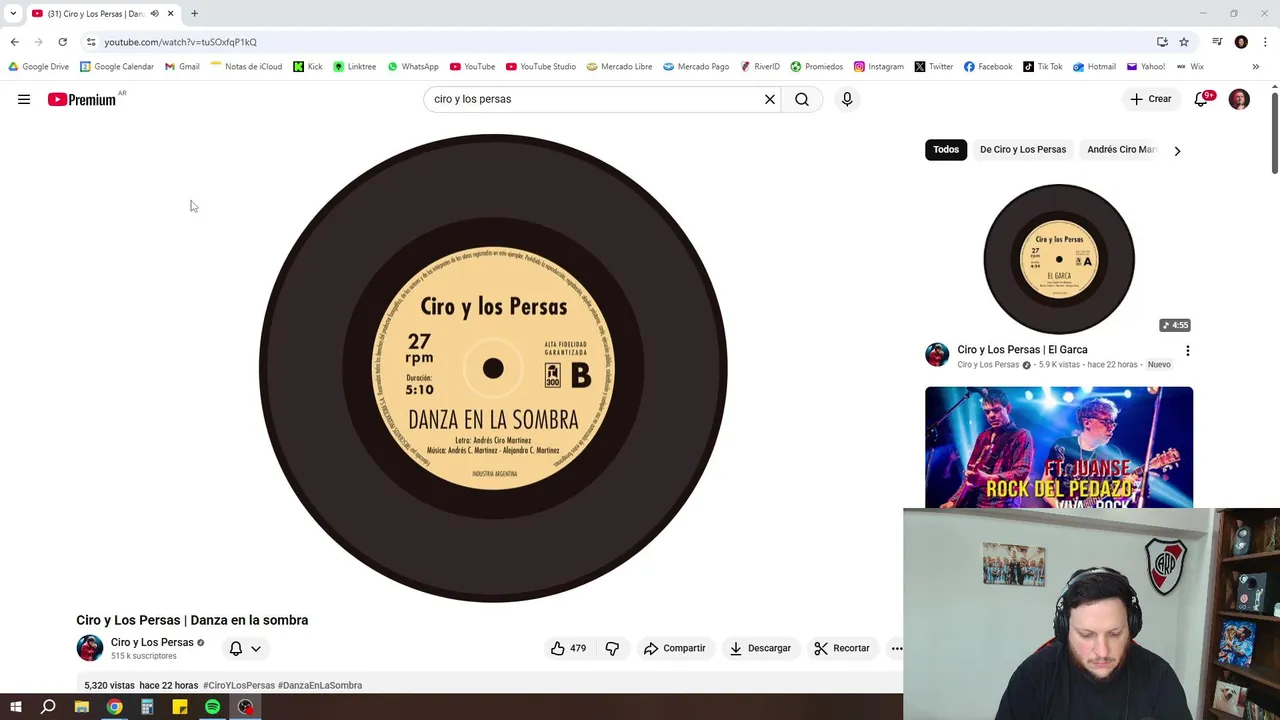Viewport: 1280px width, 720px height.
Task: Visit Ciro y Los Persas channel avatar under video
Action: click(90, 648)
